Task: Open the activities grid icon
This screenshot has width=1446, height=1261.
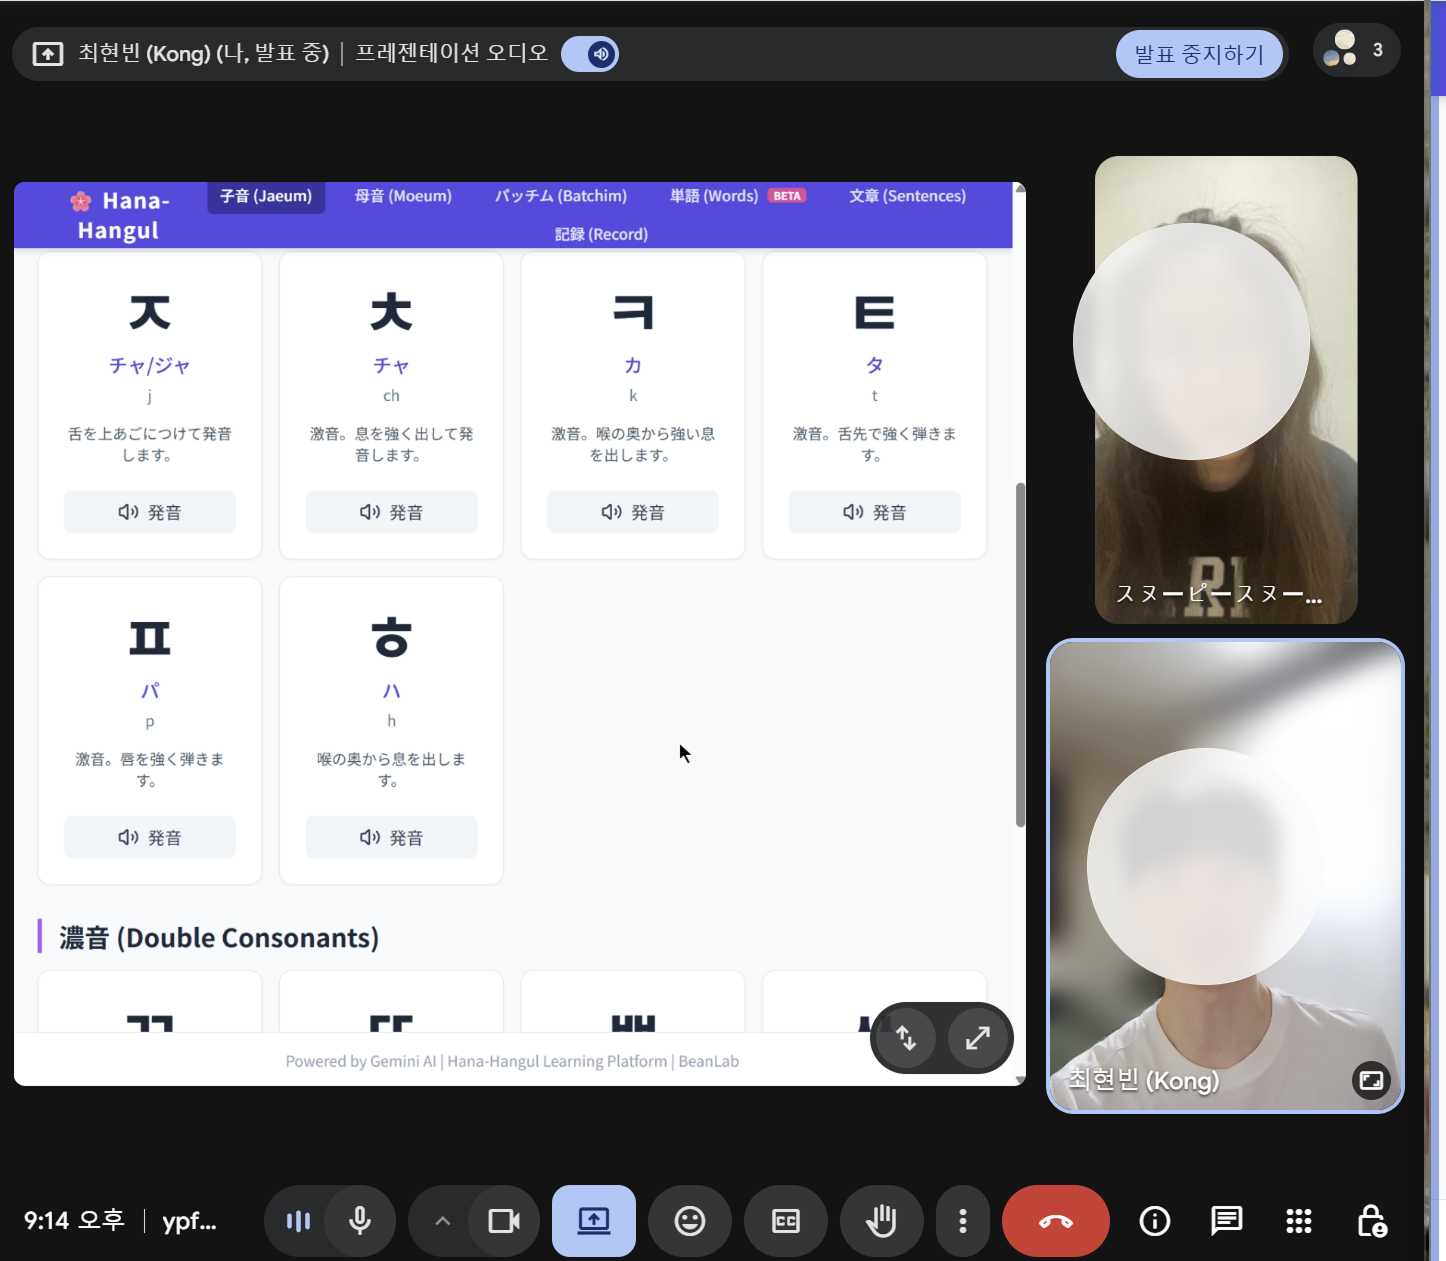Action: [x=1299, y=1221]
